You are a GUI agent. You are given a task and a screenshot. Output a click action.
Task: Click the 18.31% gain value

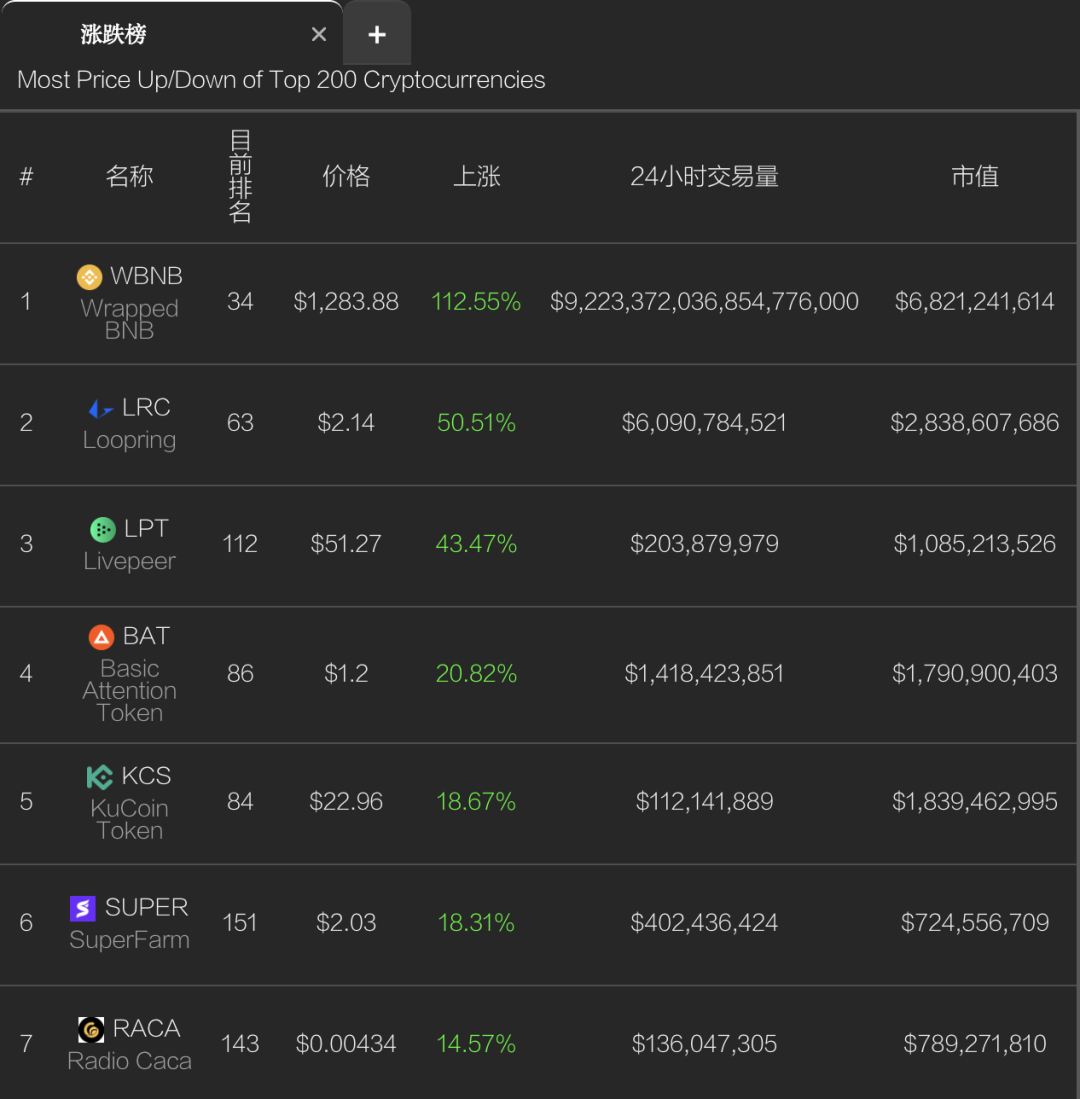tap(477, 924)
